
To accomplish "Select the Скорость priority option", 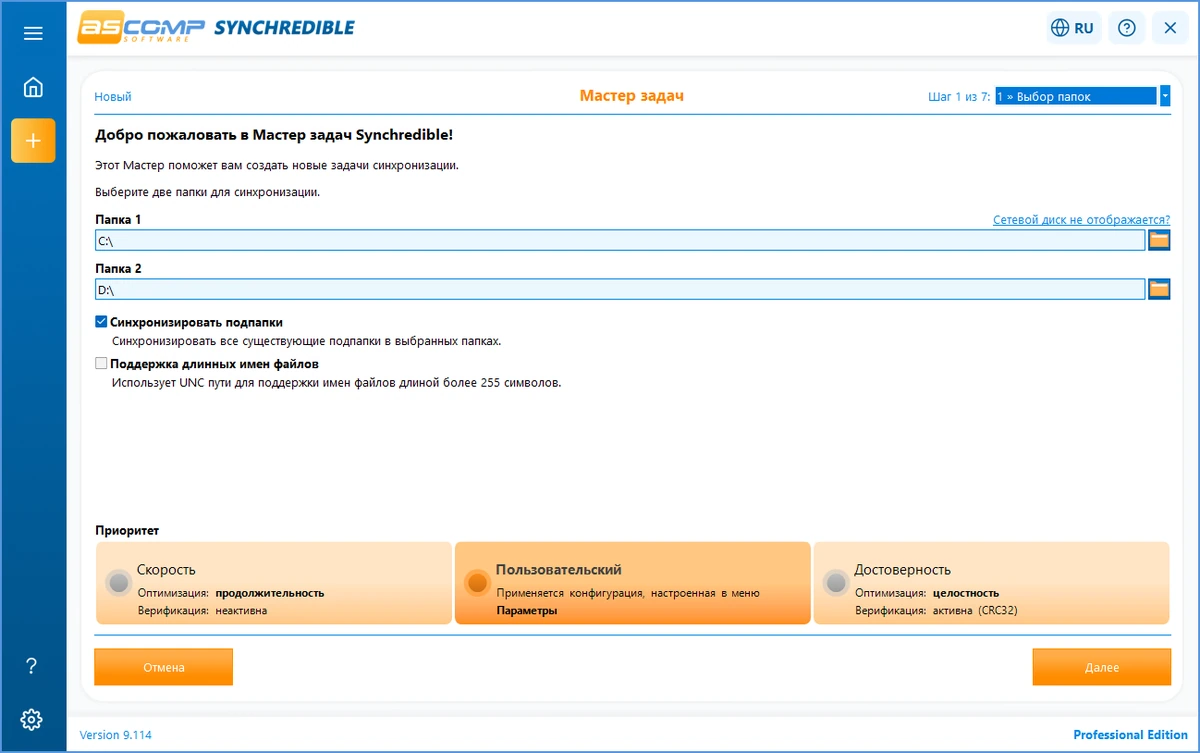I will 273,583.
